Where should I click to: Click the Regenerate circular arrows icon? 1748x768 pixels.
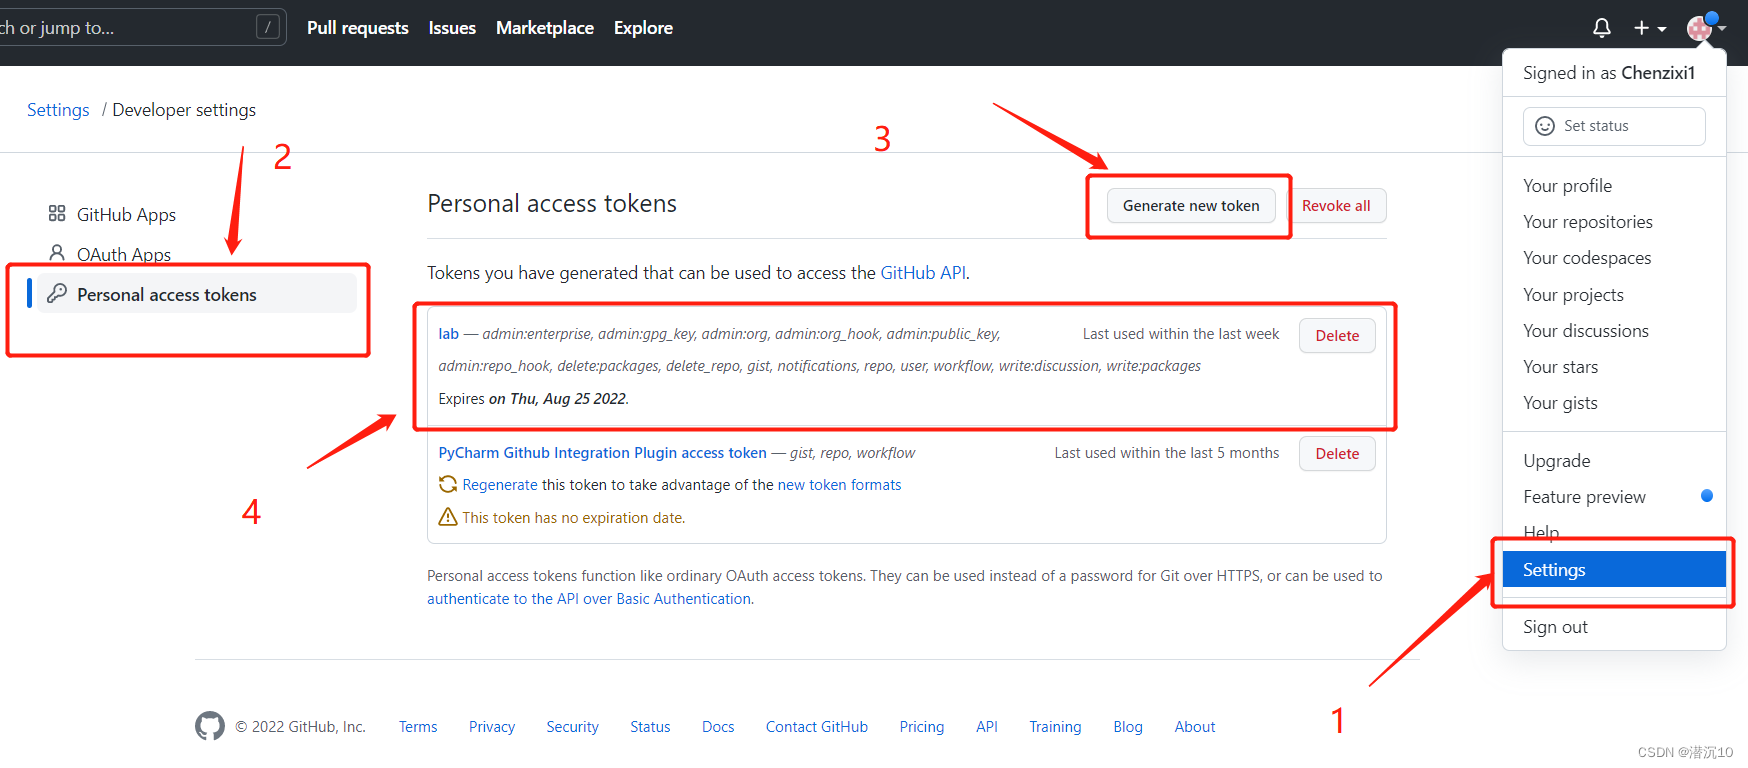[448, 484]
